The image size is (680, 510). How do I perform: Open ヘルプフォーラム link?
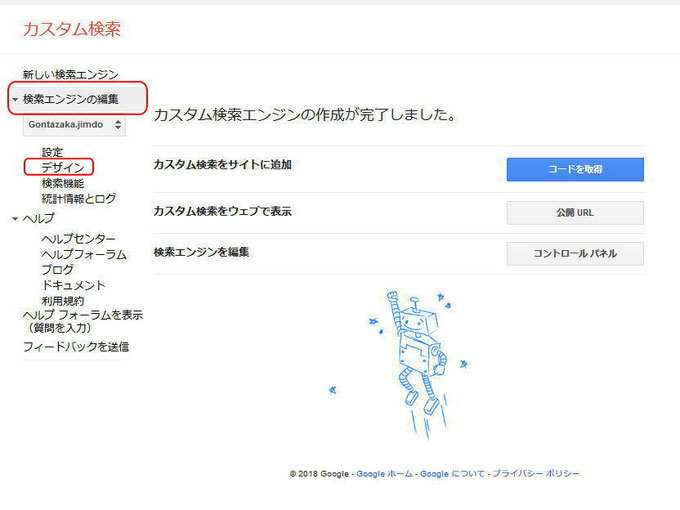click(x=84, y=254)
